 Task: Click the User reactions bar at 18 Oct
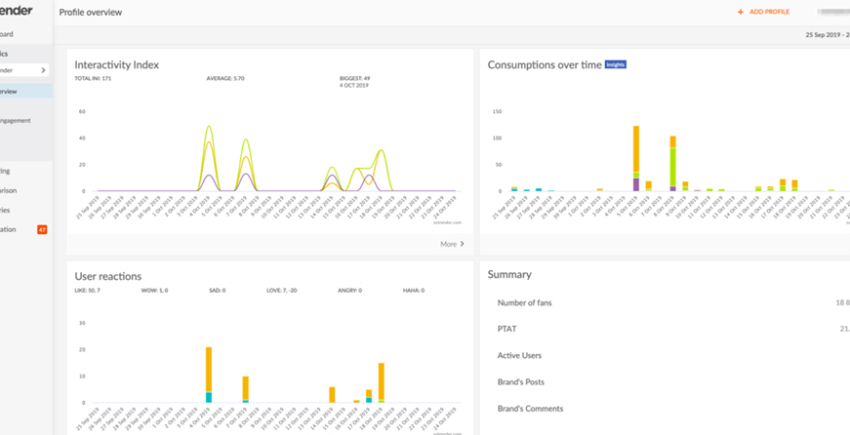(381, 382)
